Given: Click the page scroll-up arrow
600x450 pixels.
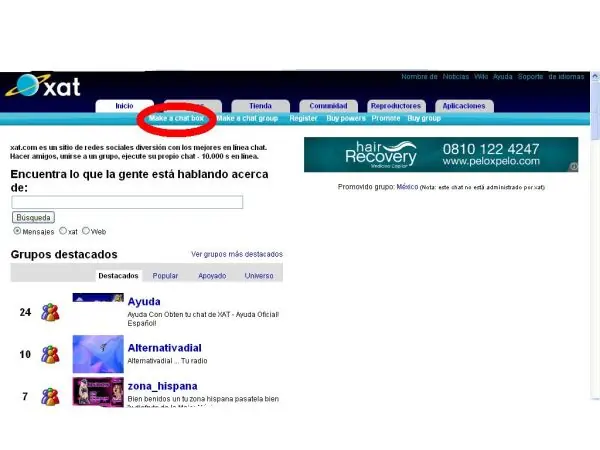Looking at the screenshot, I should click(x=595, y=76).
